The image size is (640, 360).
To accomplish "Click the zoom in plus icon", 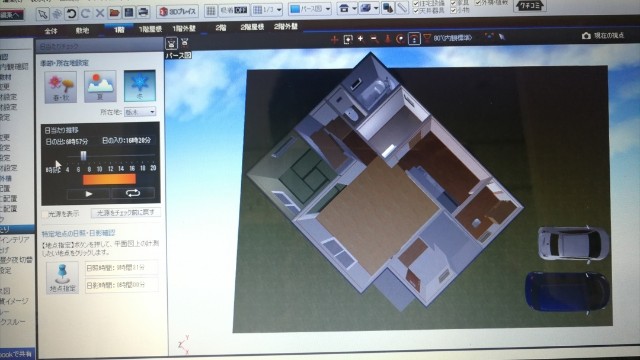I will pyautogui.click(x=360, y=39).
